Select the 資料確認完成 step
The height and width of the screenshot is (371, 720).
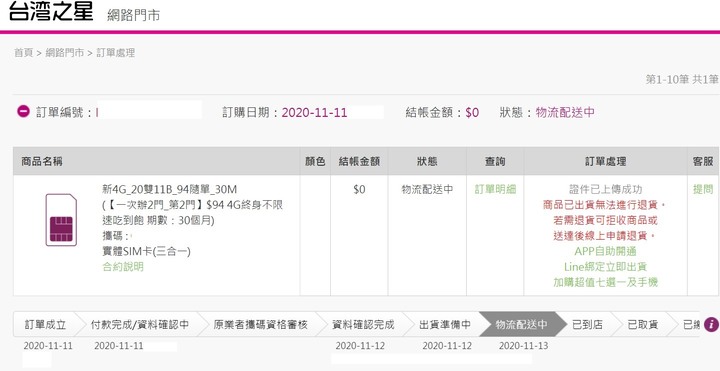point(363,325)
